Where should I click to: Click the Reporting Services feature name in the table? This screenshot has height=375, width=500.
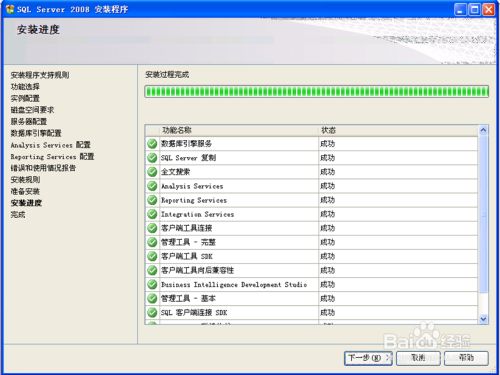pyautogui.click(x=194, y=200)
